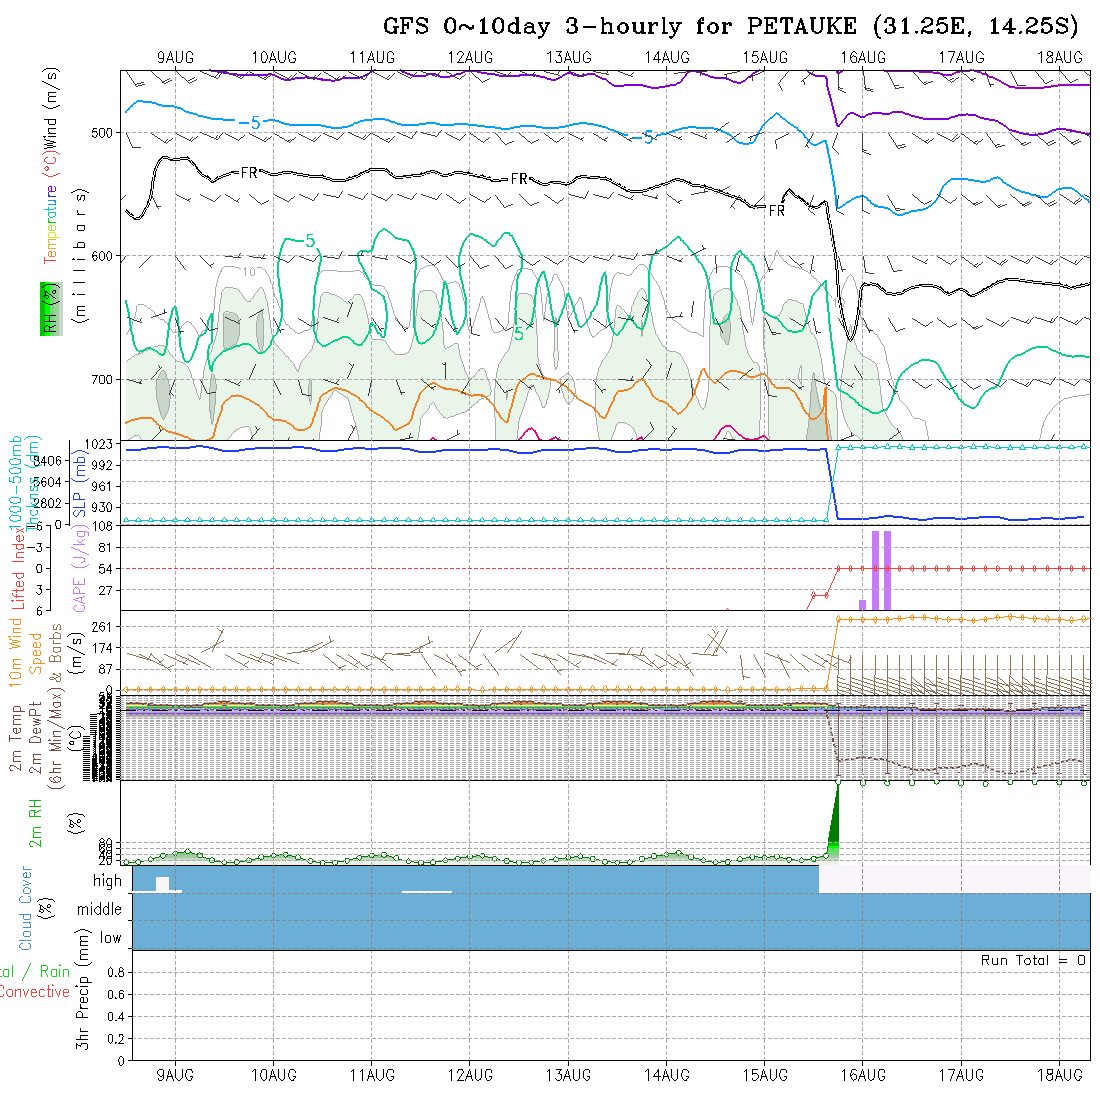The height and width of the screenshot is (1100, 1100).
Task: Click the 1023 SLP axis value
Action: pos(98,444)
